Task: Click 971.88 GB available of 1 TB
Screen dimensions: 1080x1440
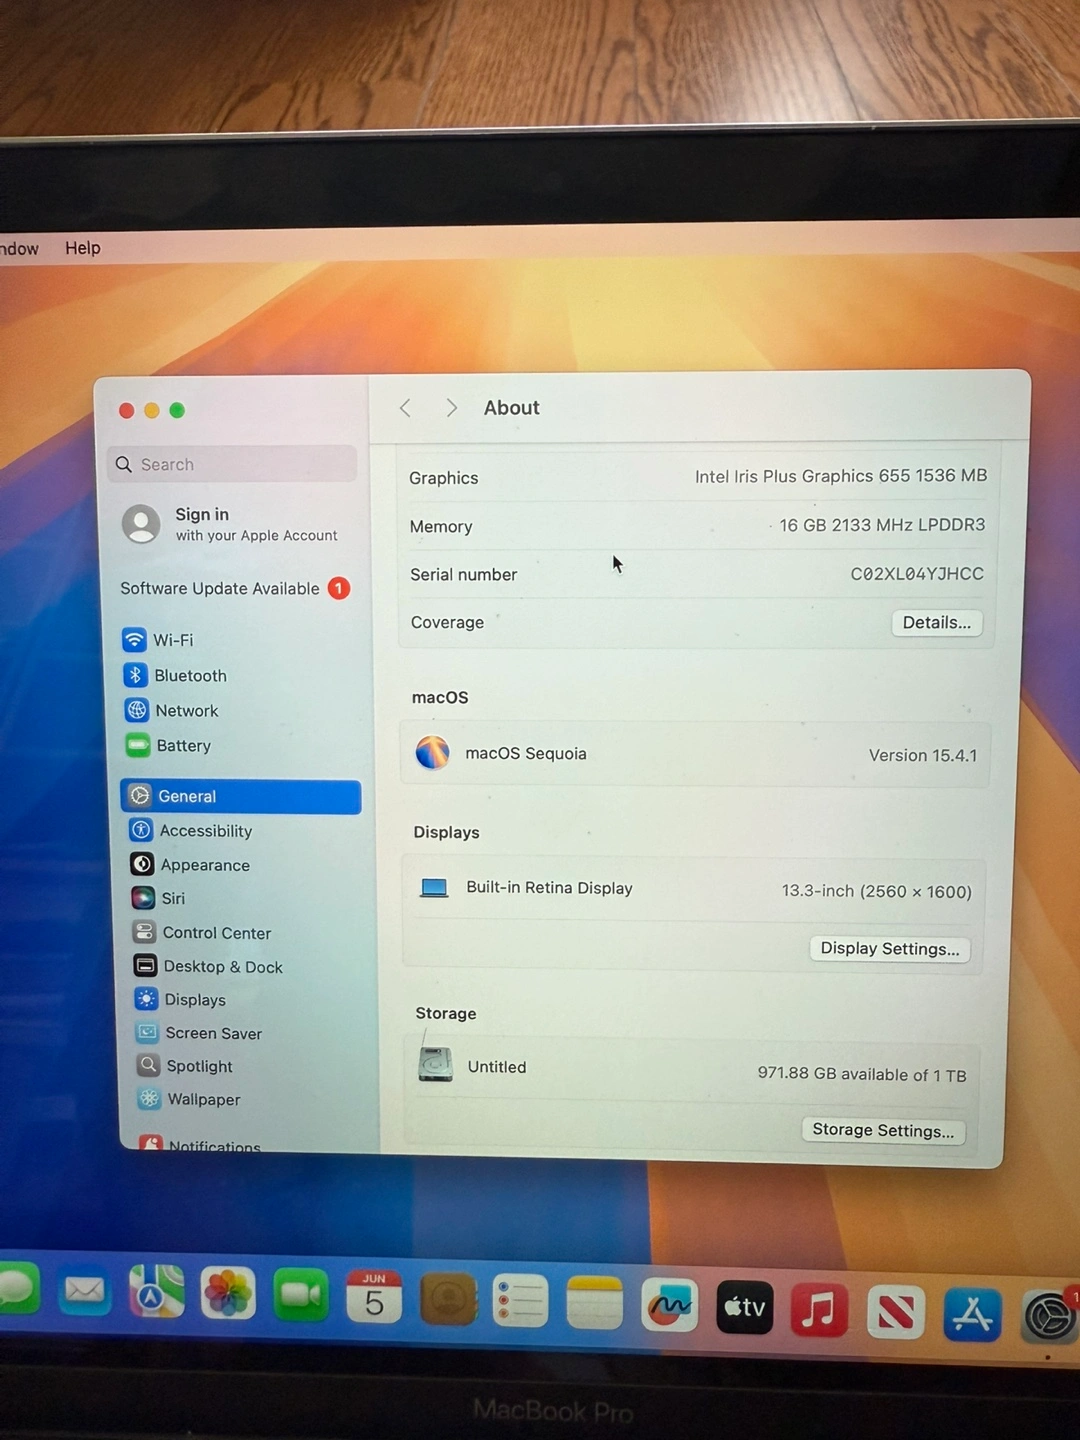Action: [862, 1074]
